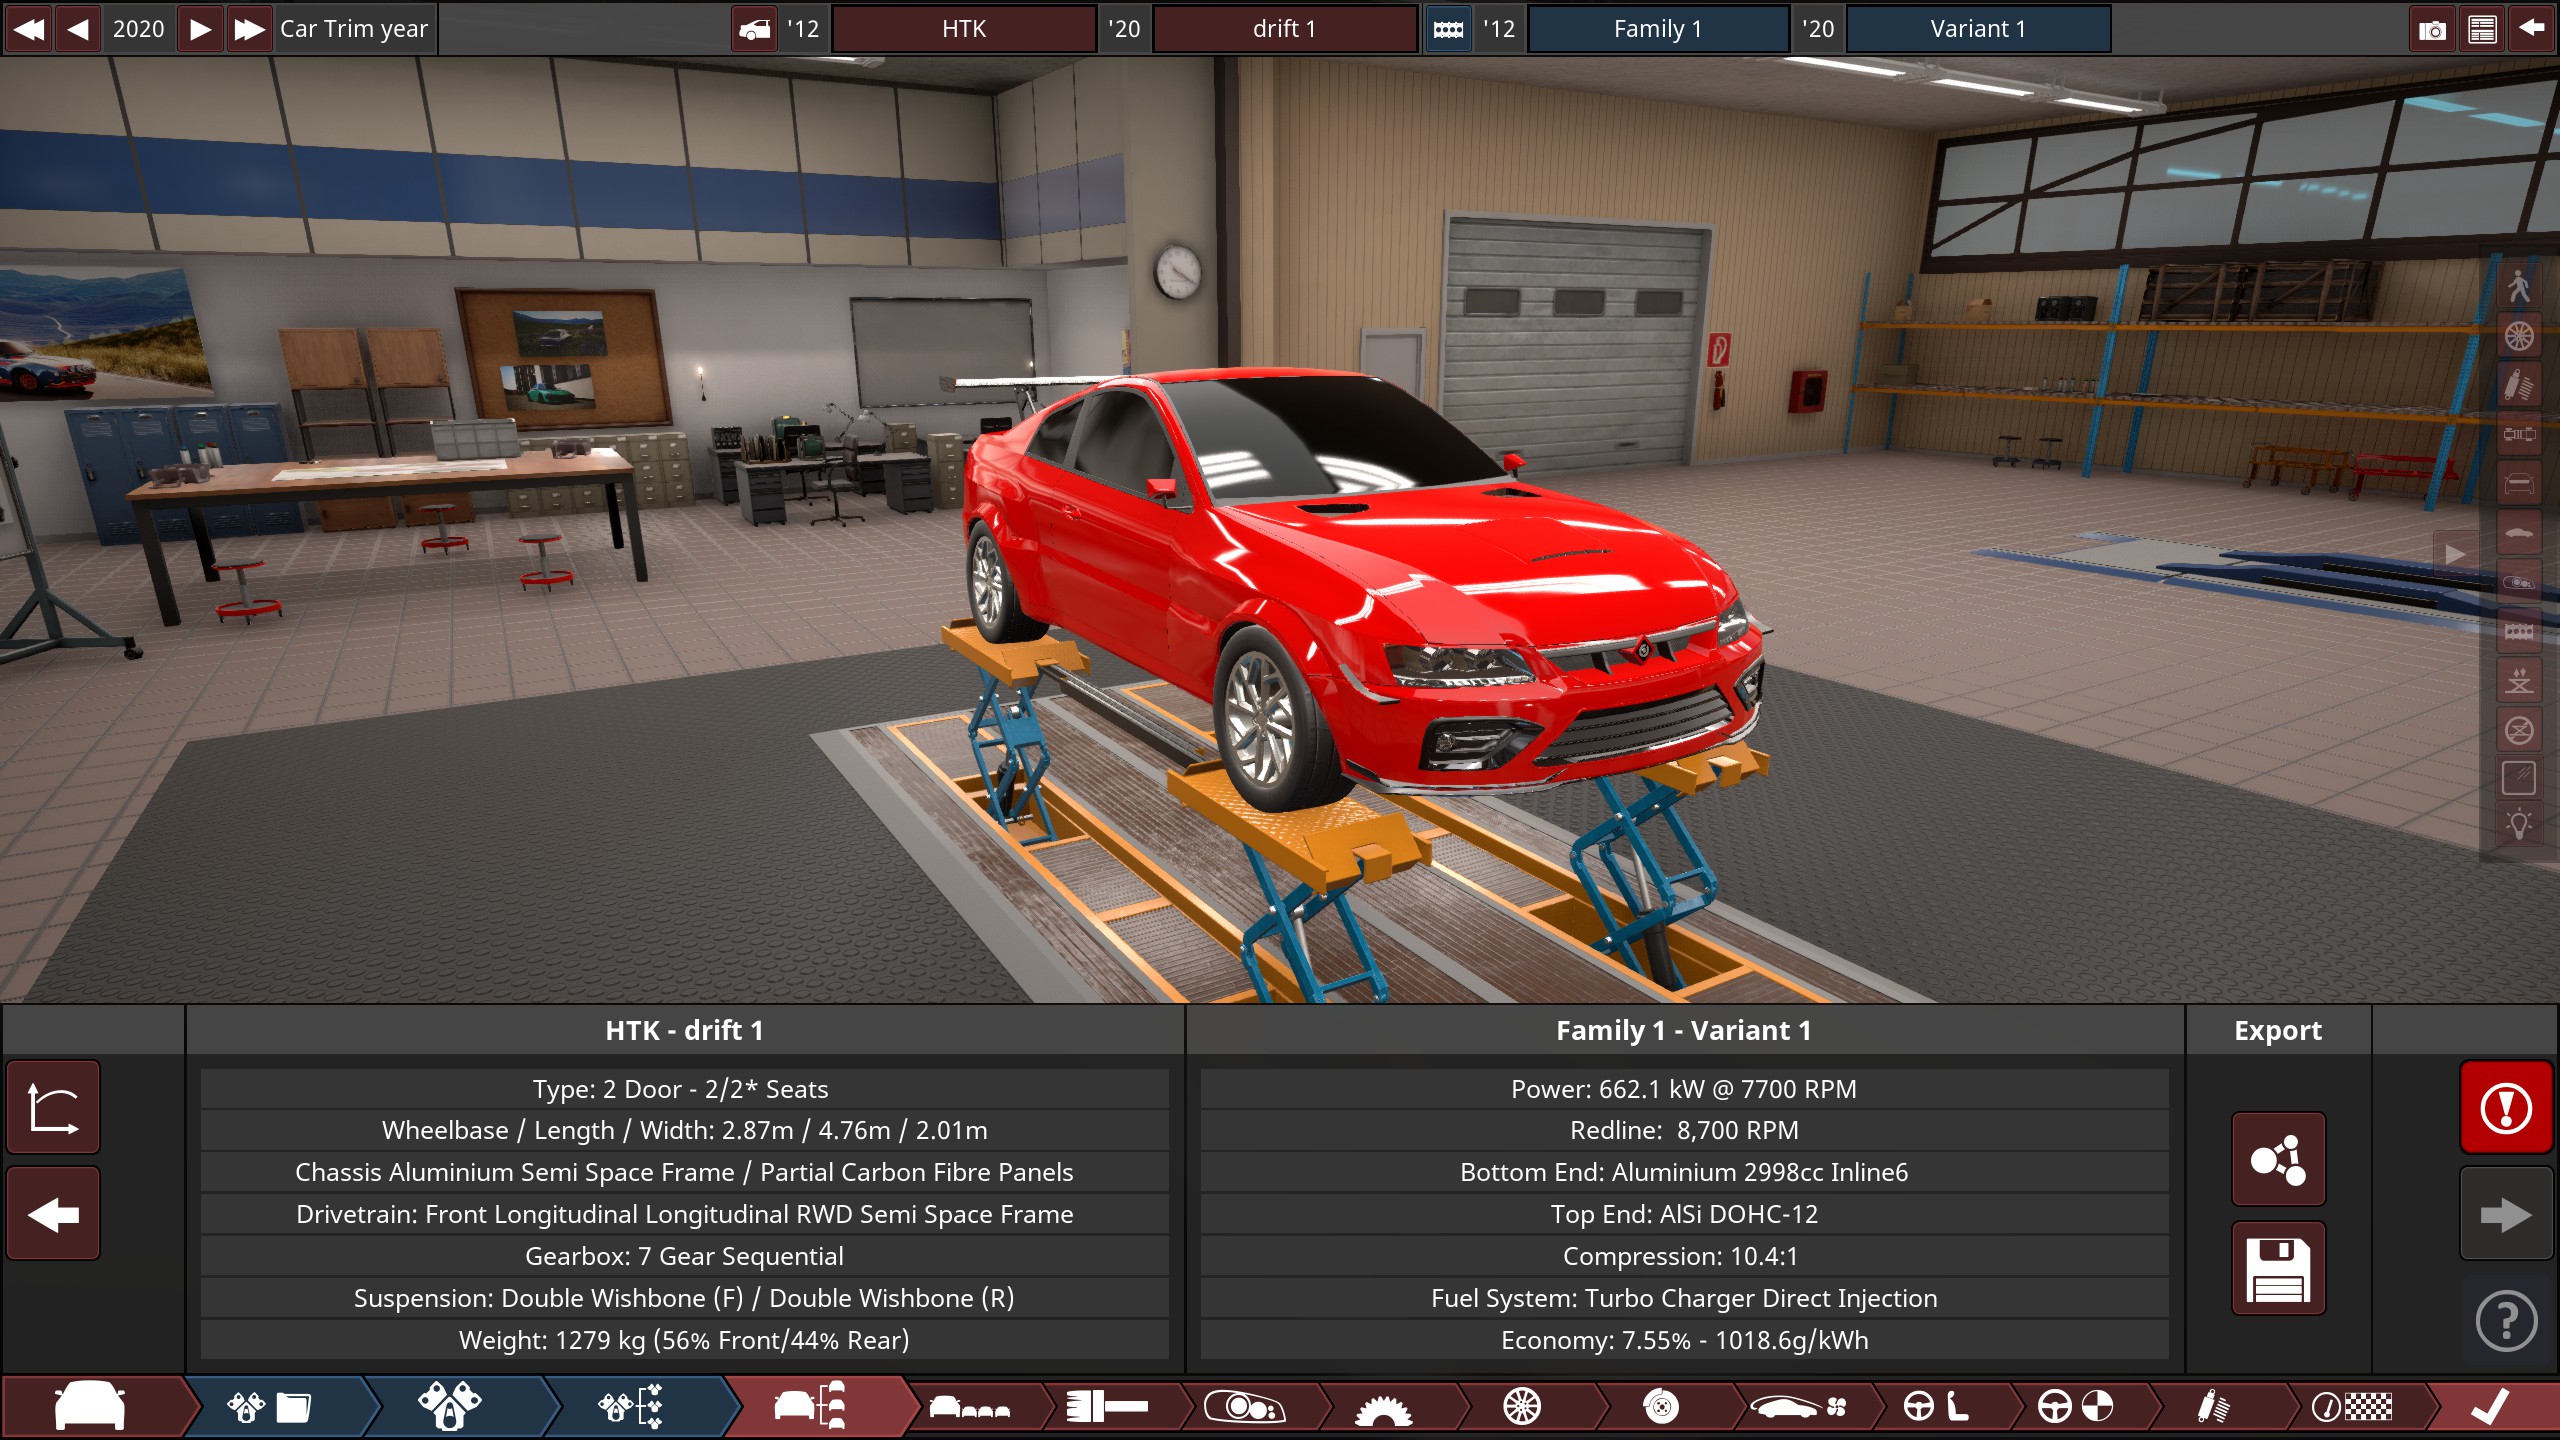Open the driving aids and safety tab
Screen dimensions: 2560x1440
2075,1407
